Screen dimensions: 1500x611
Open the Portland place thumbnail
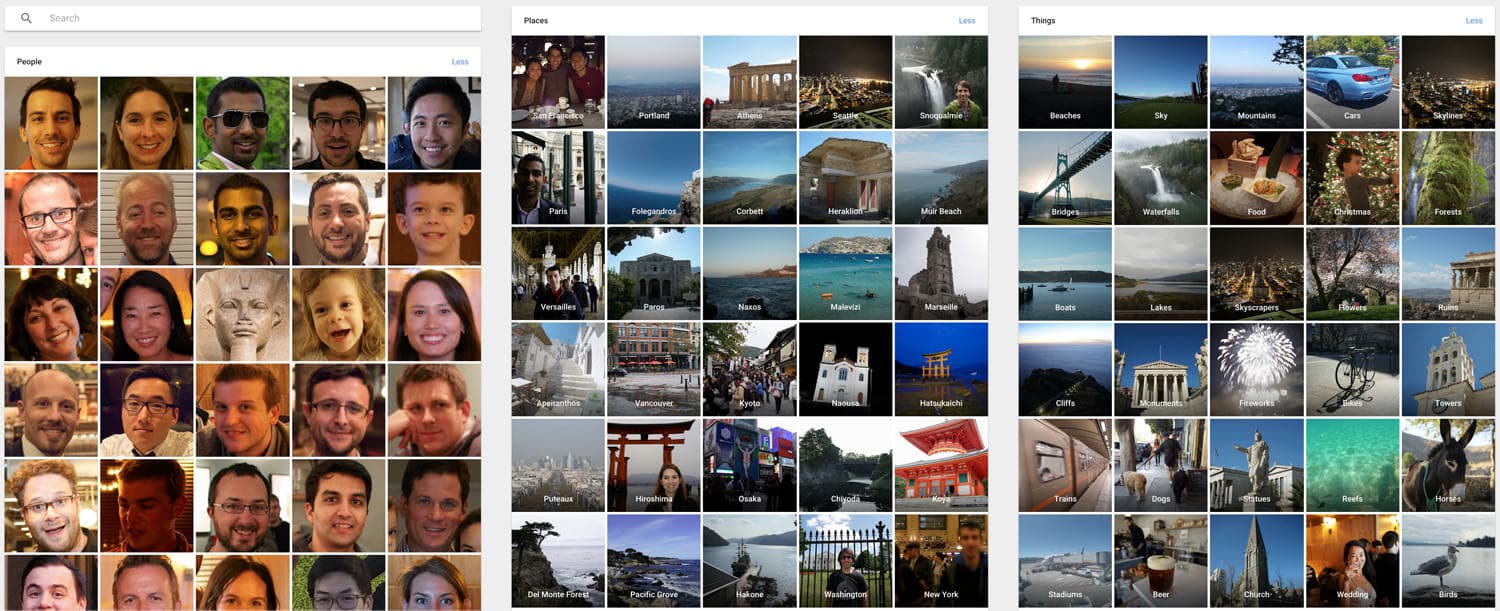[x=654, y=82]
